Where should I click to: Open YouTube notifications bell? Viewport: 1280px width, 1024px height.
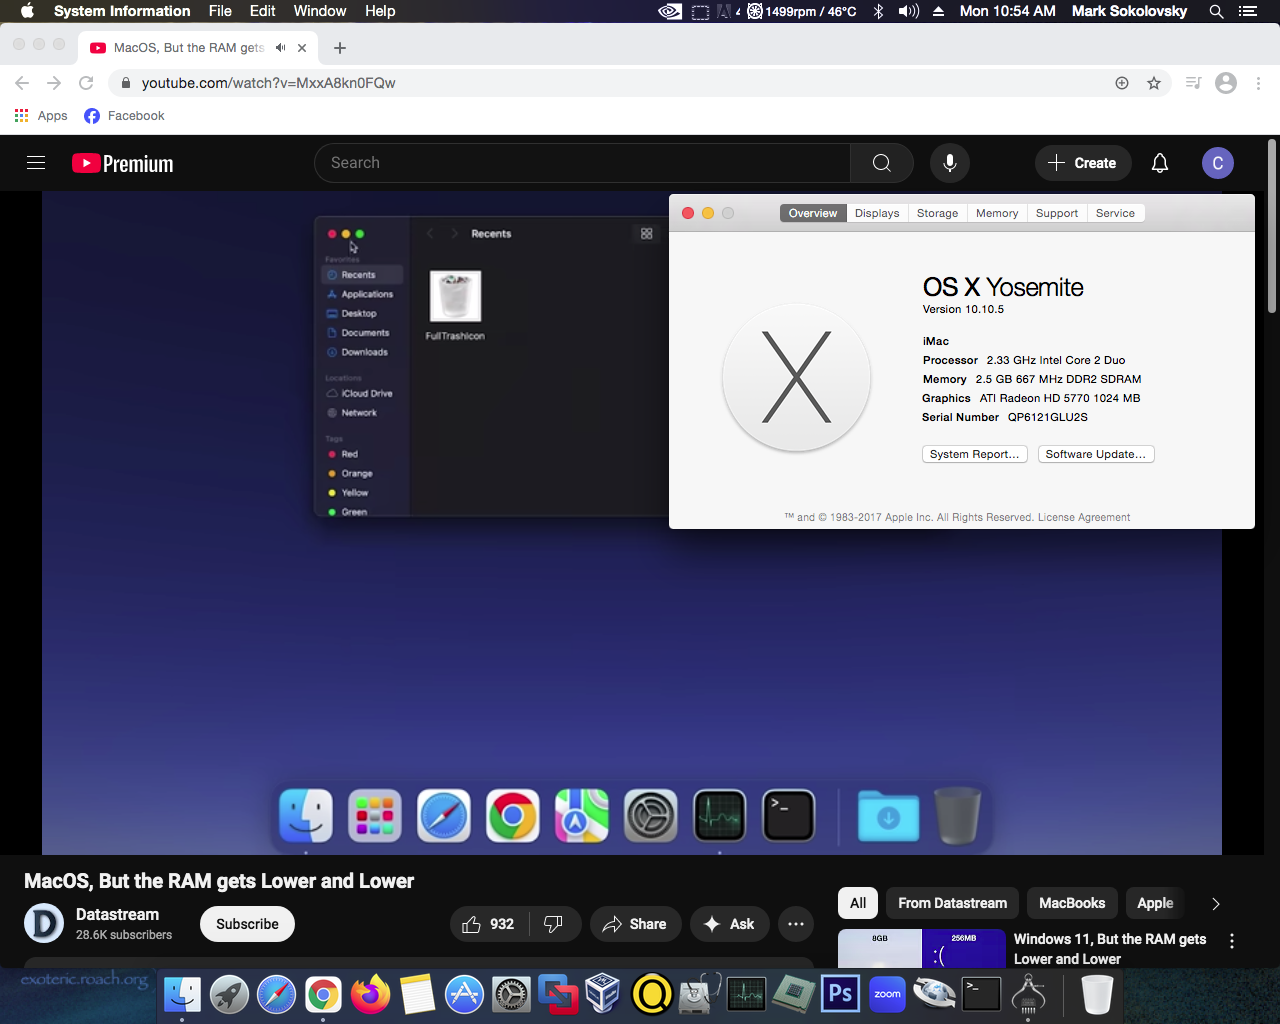coord(1159,163)
